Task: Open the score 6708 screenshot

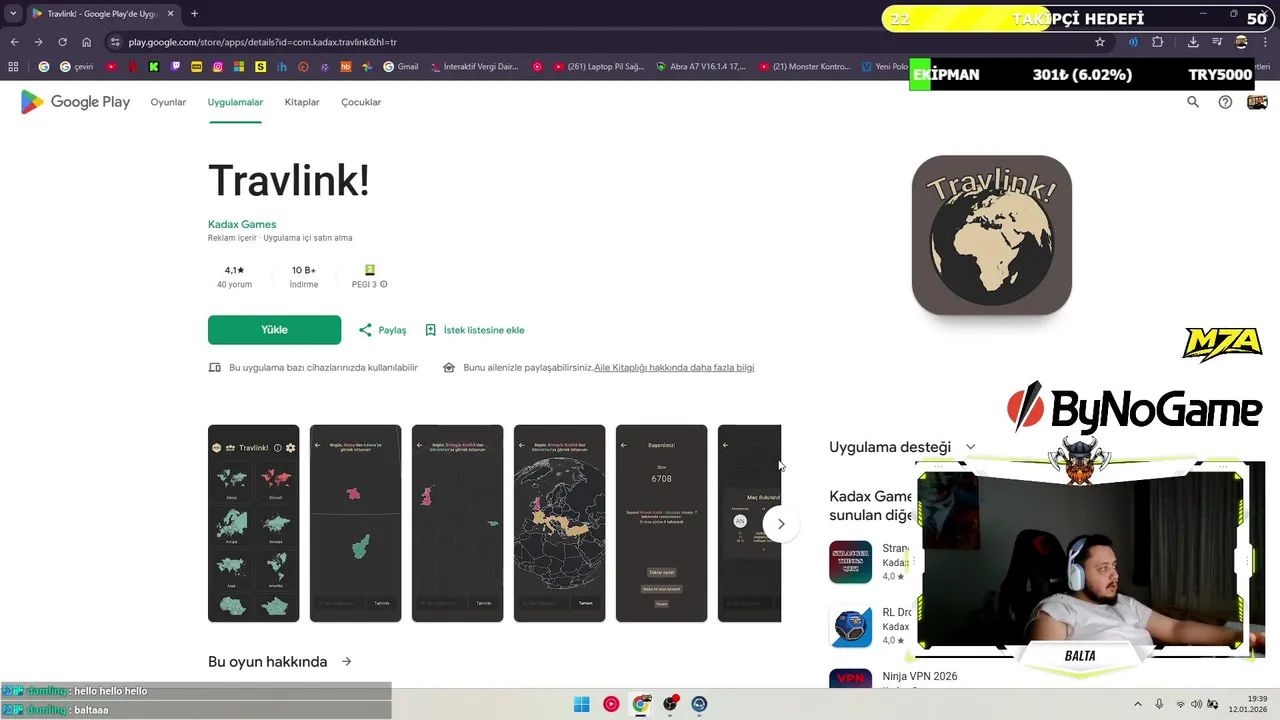Action: point(661,523)
